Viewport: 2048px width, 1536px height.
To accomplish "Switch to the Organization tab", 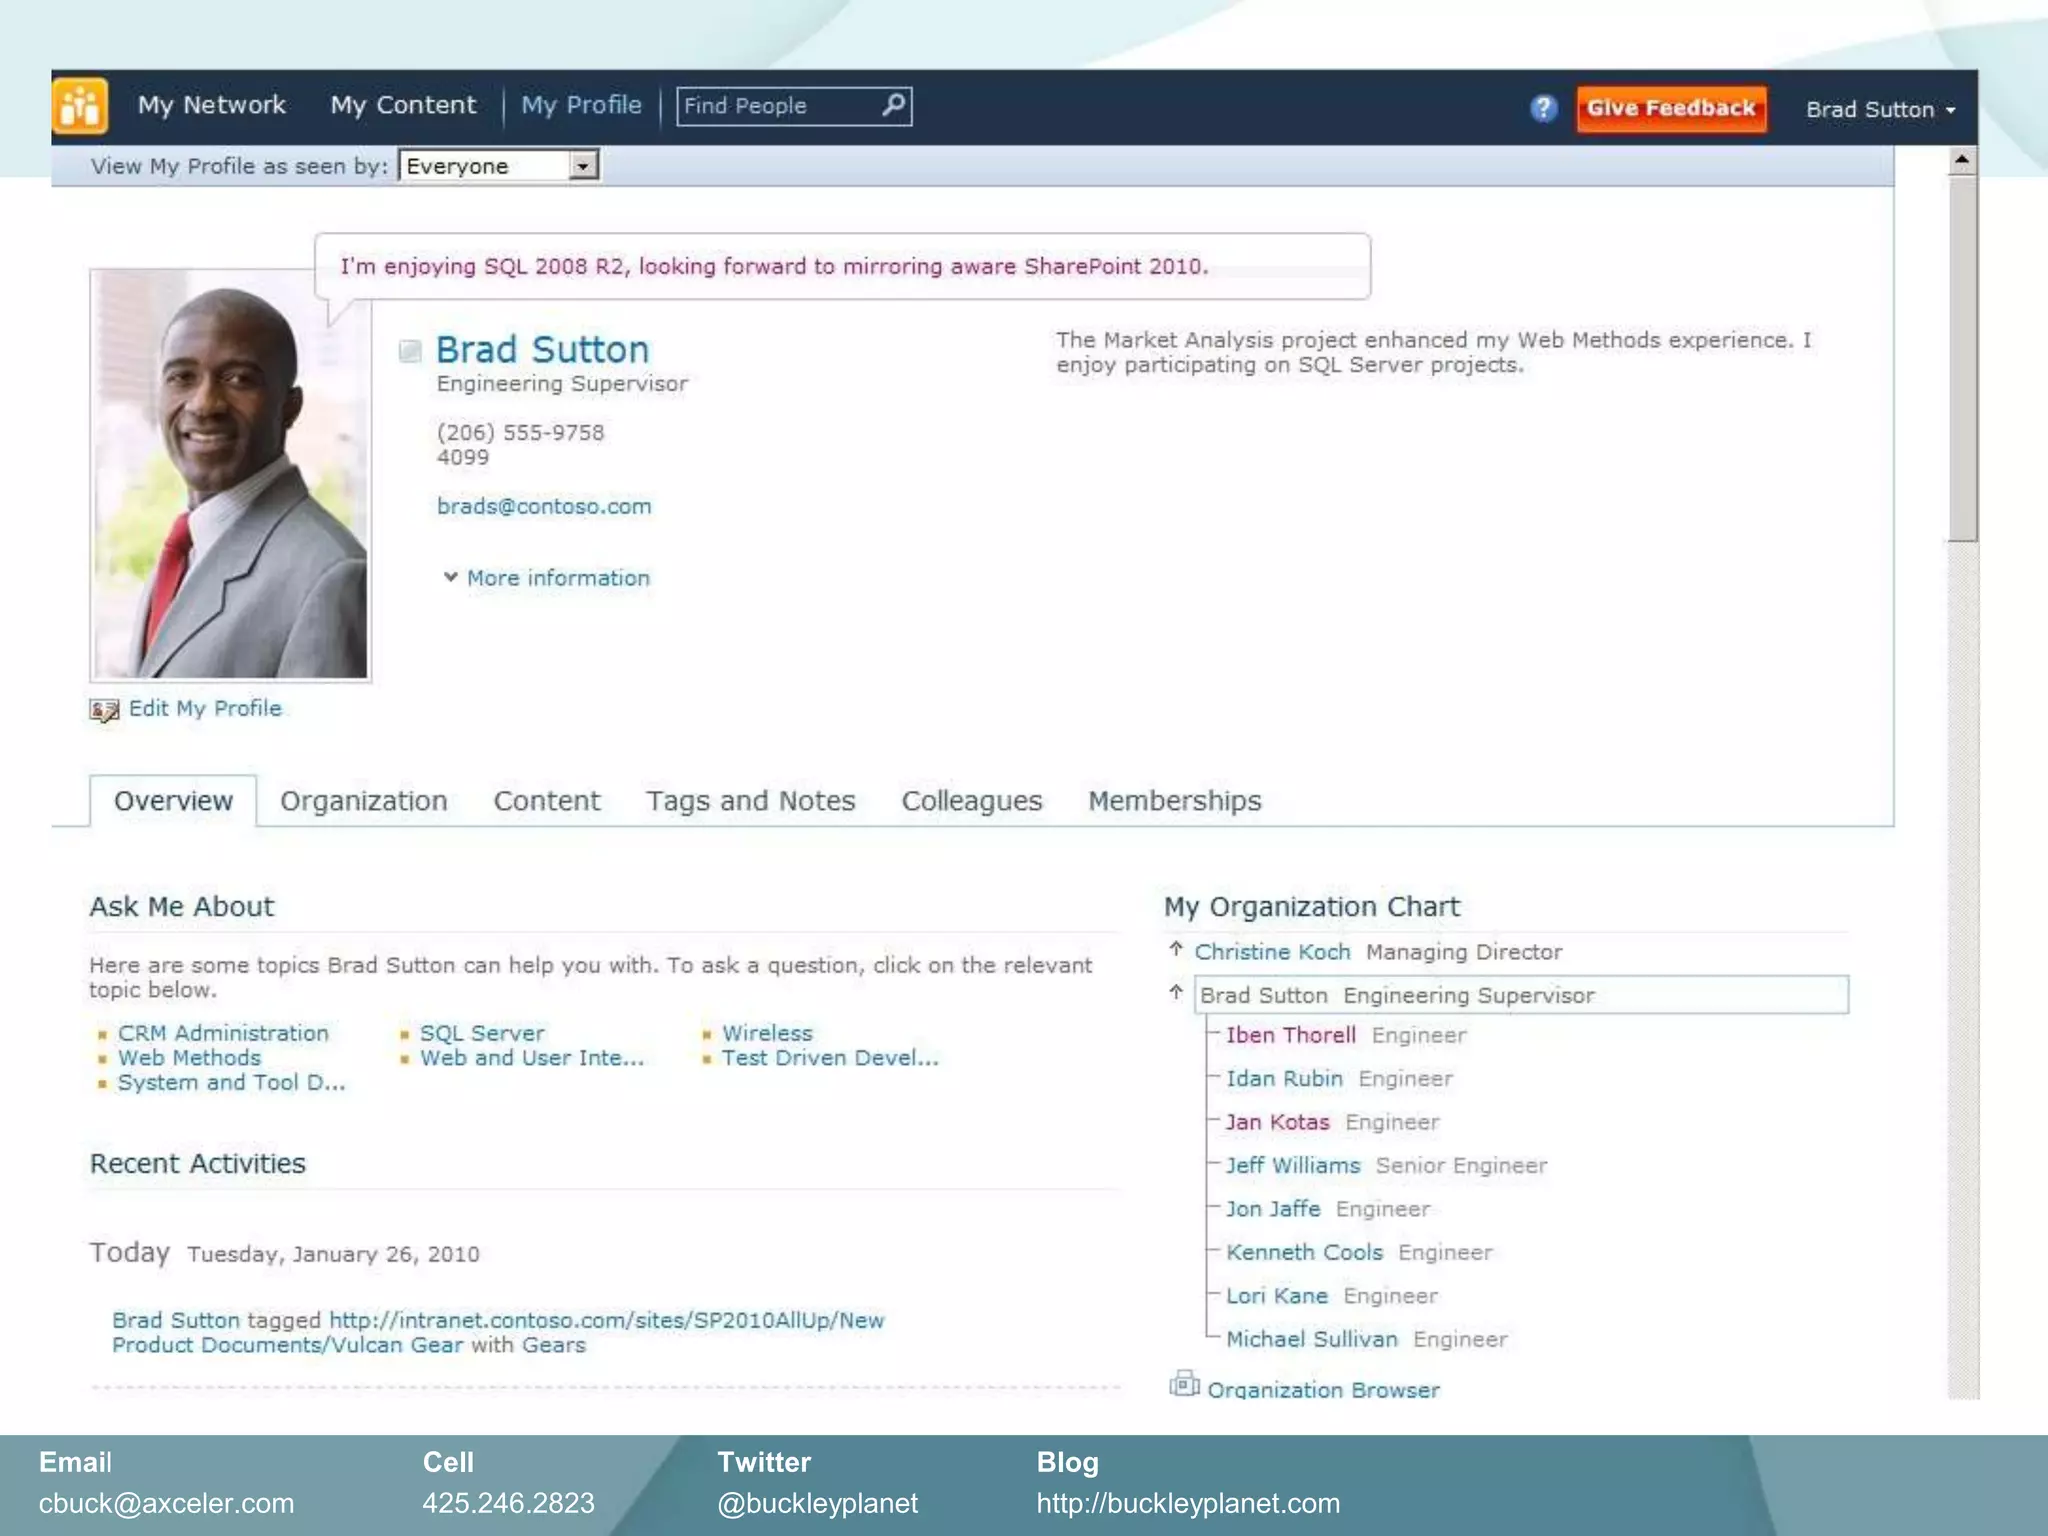I will 364,801.
